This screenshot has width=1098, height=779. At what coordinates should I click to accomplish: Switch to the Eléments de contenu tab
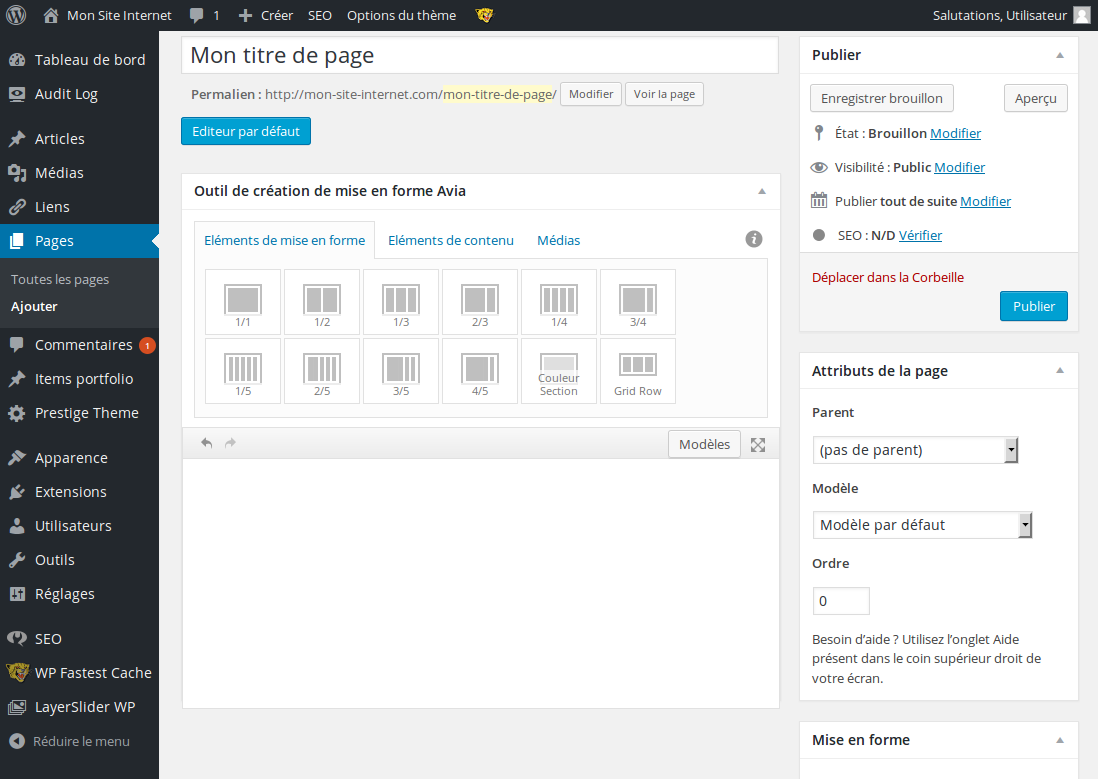click(450, 240)
